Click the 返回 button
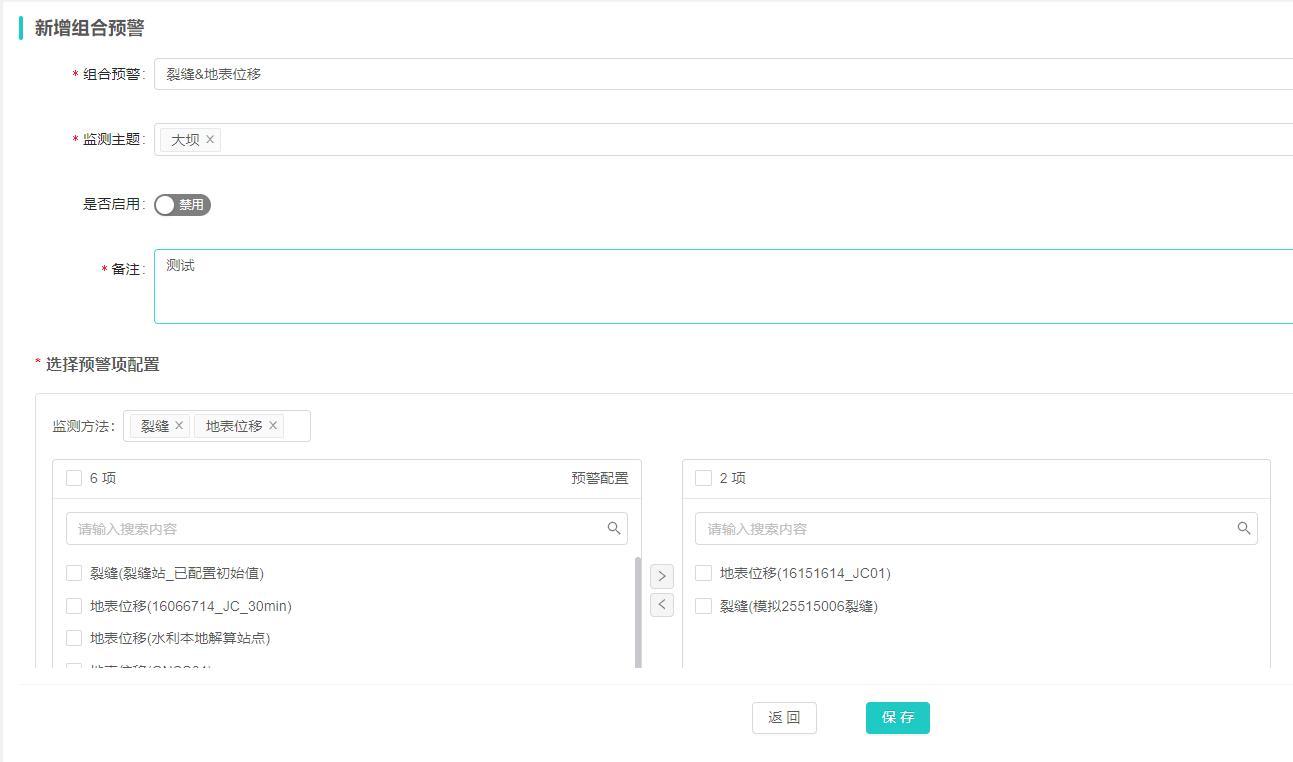 (784, 718)
